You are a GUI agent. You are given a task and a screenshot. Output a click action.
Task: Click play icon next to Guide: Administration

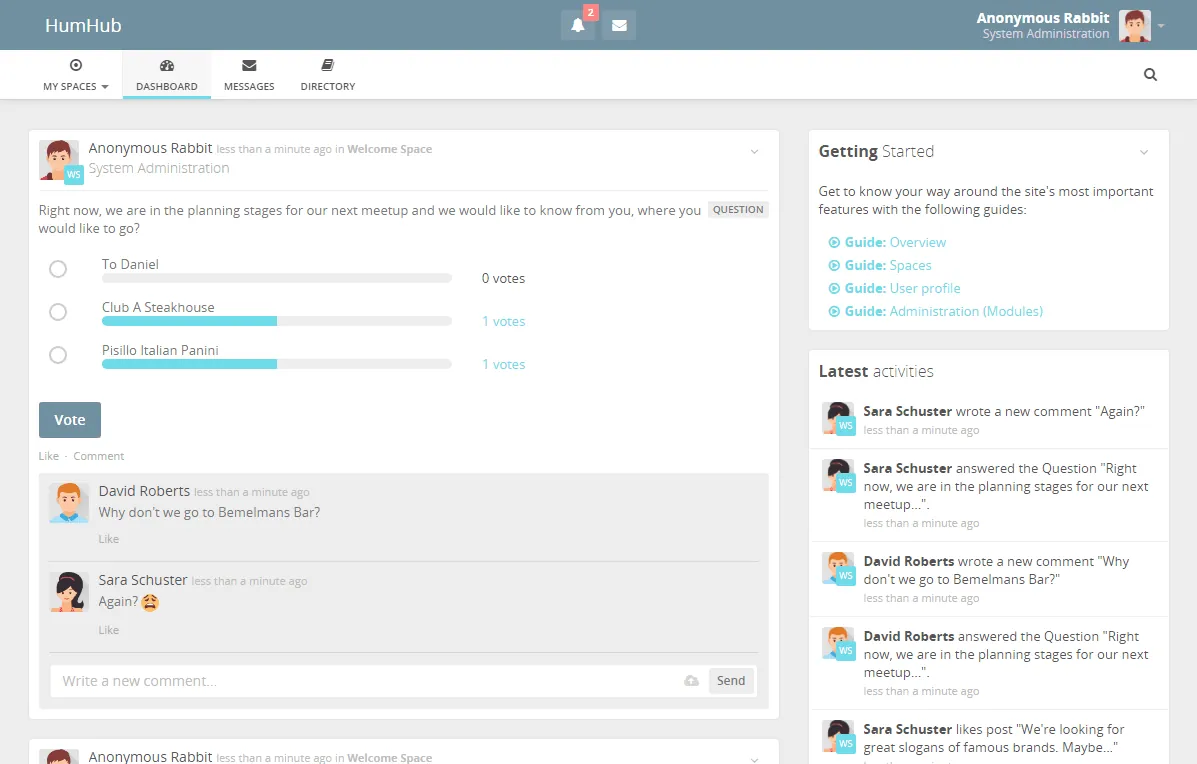tap(834, 311)
